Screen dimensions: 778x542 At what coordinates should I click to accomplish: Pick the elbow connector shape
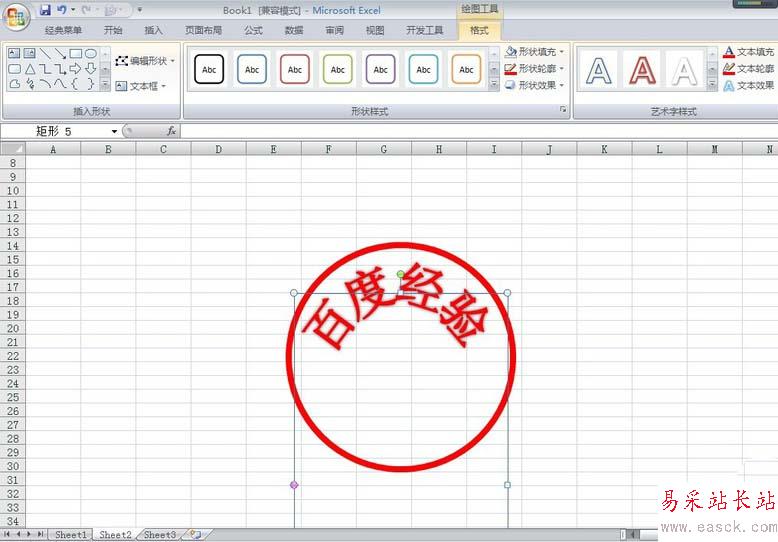coord(45,68)
